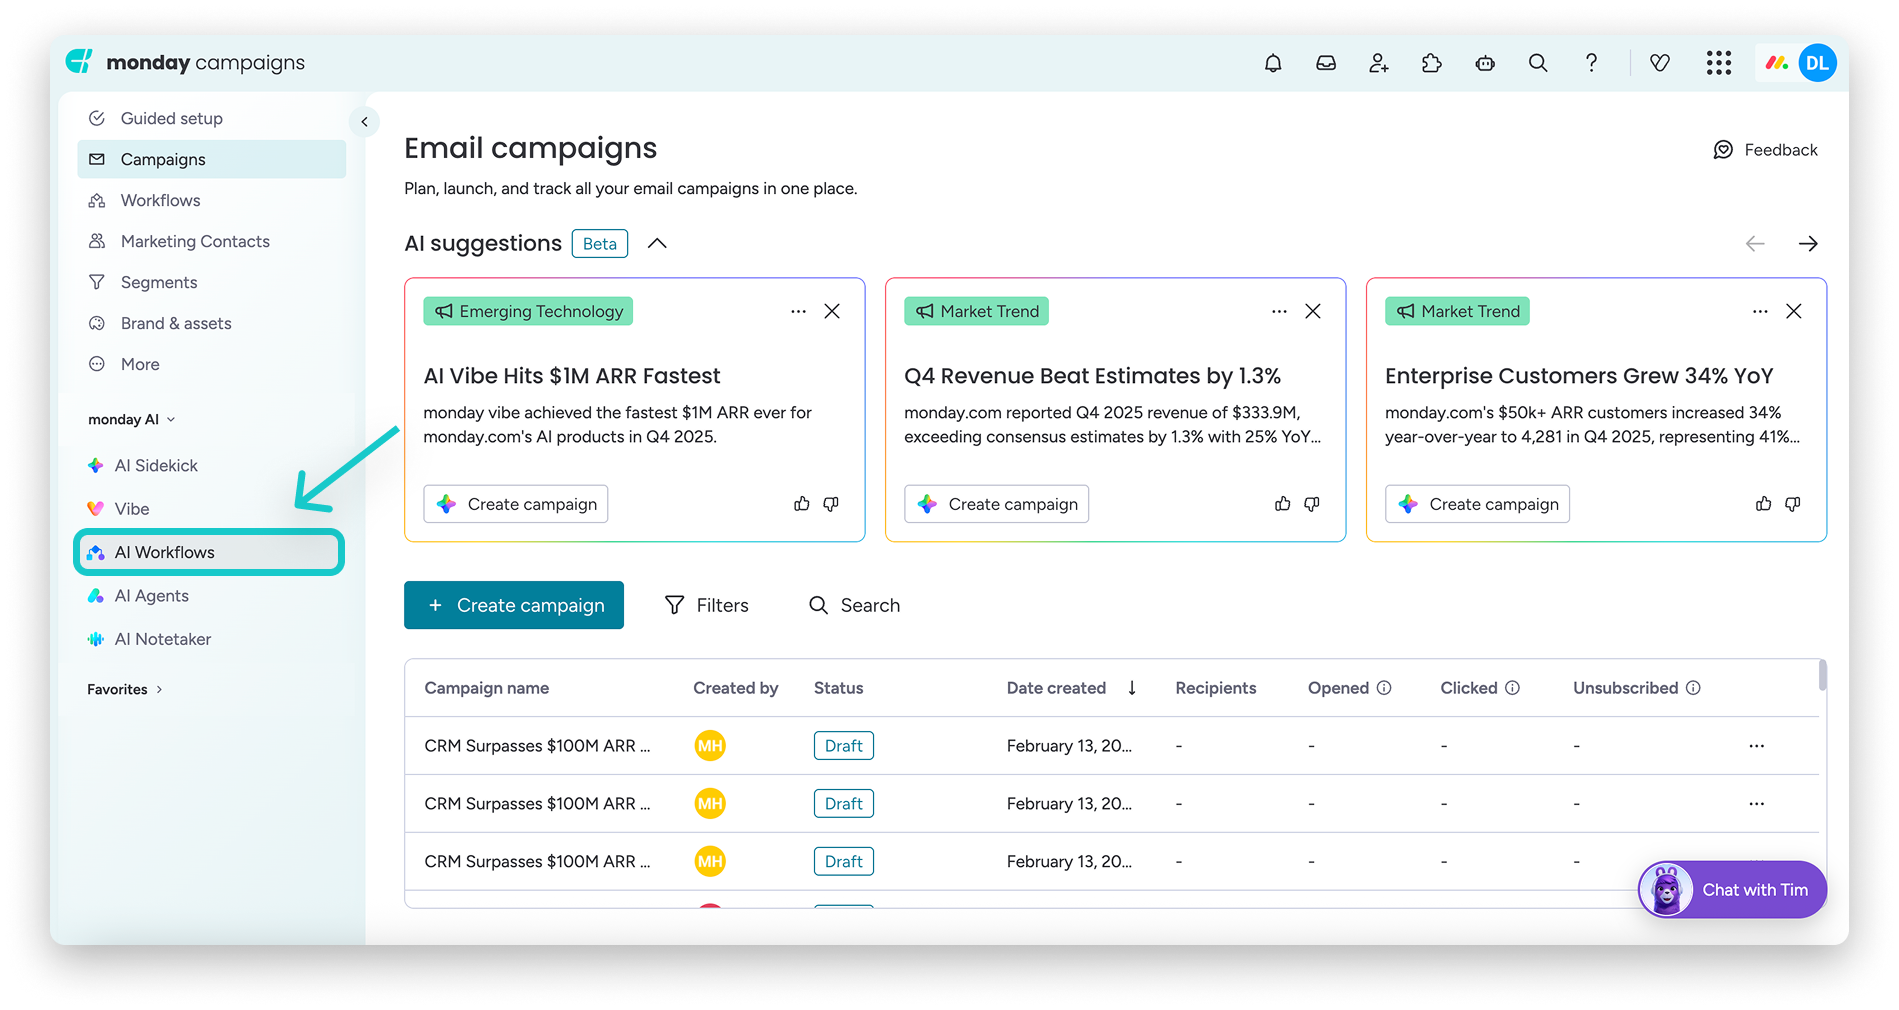1899x1010 pixels.
Task: Open the help question mark
Action: coord(1591,63)
